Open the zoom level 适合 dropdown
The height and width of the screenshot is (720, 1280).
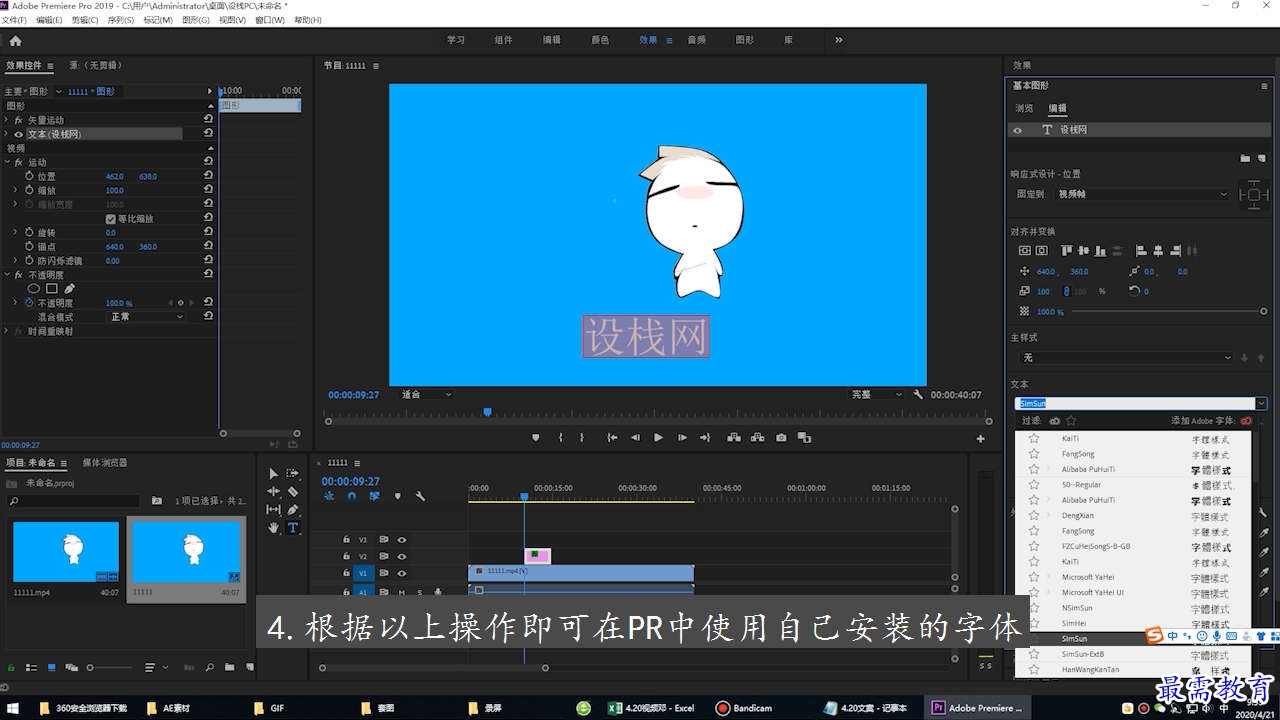427,395
